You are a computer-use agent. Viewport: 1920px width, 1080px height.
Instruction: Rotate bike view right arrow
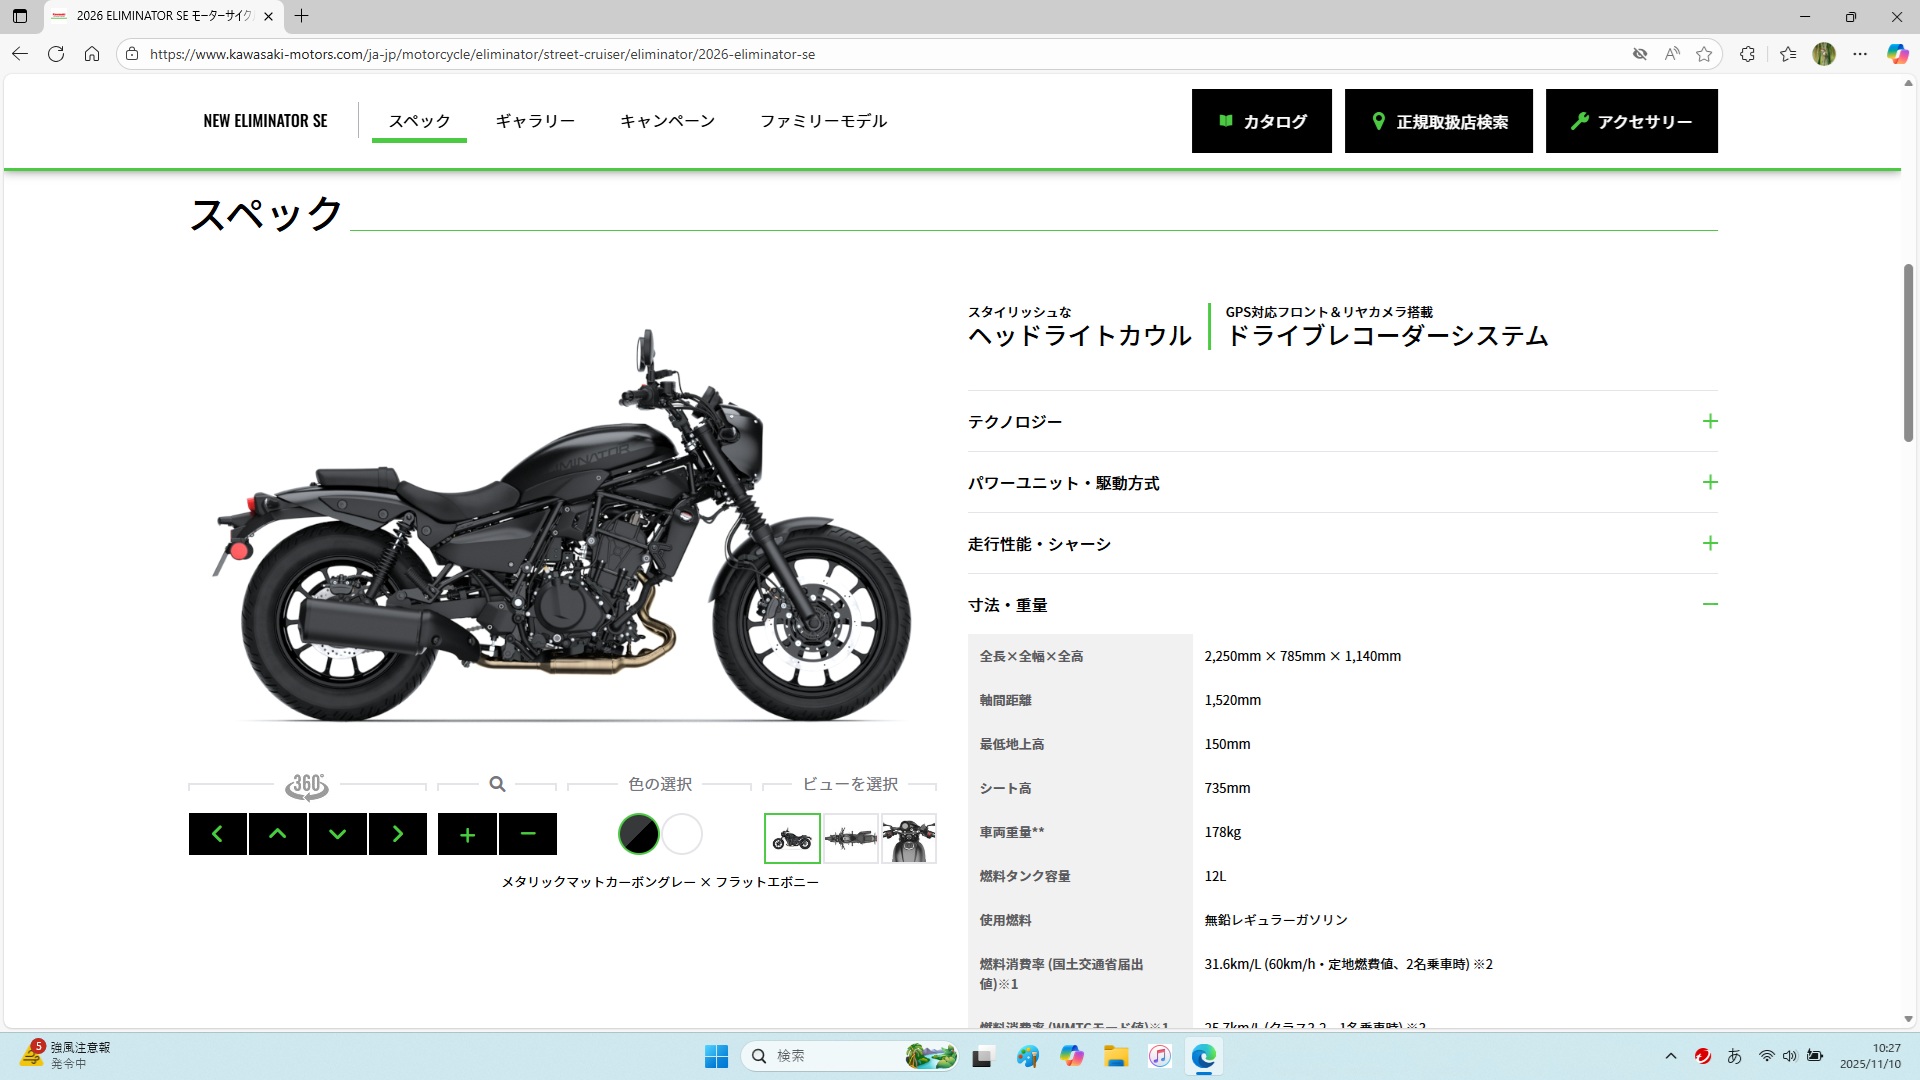click(x=397, y=834)
